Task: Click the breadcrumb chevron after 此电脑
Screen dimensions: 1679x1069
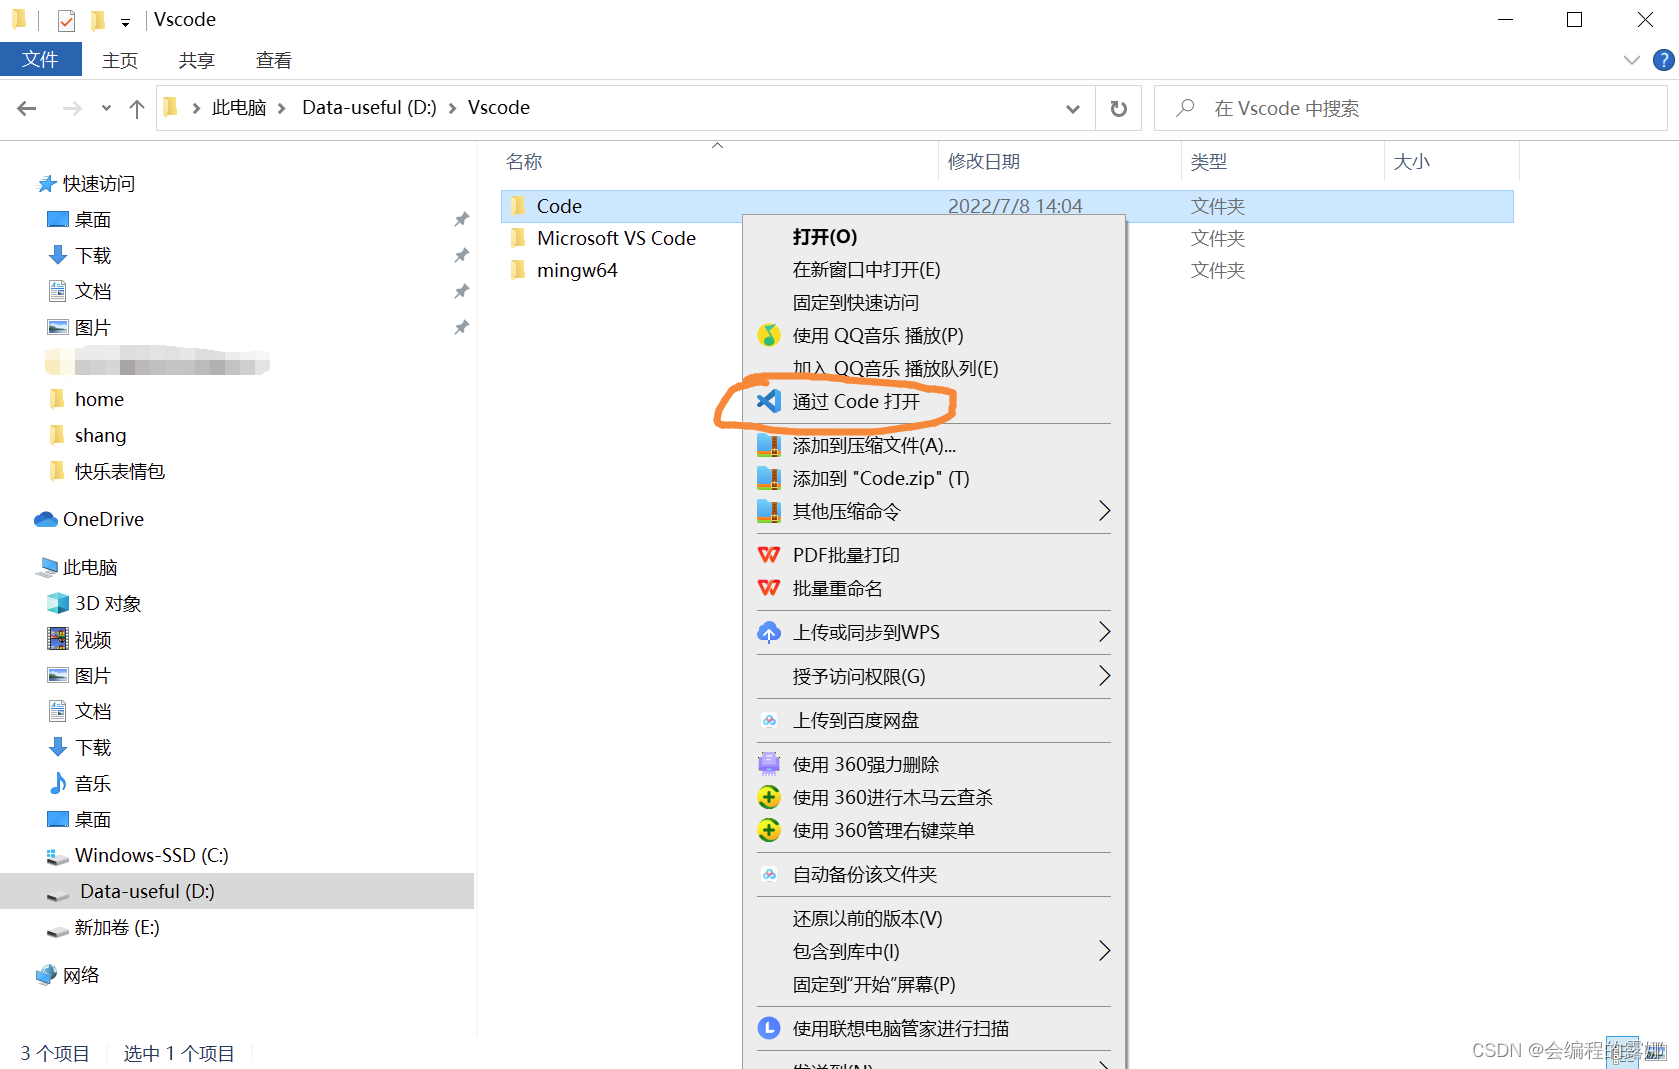Action: coord(282,108)
